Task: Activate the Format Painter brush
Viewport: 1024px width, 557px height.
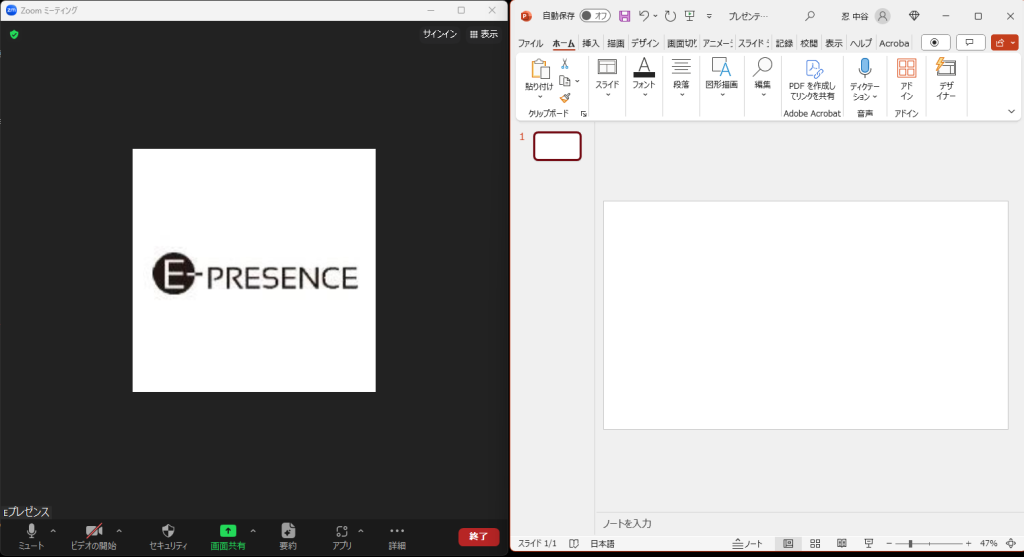Action: [565, 98]
